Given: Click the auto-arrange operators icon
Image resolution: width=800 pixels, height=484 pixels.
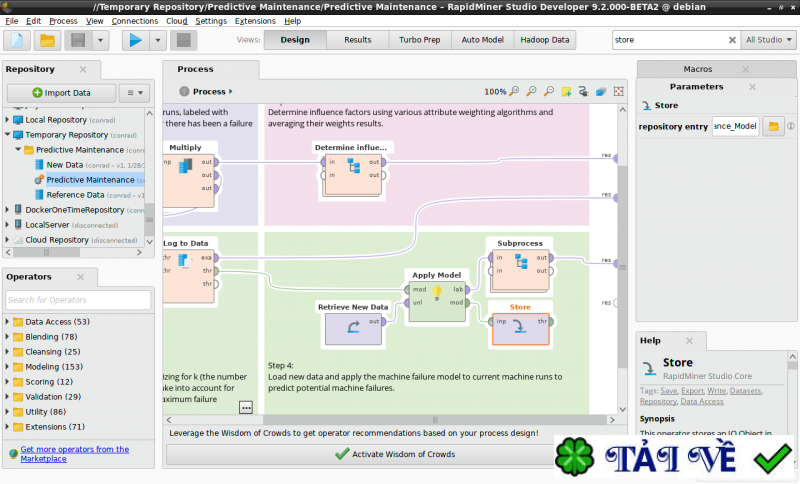Looking at the screenshot, I should coord(584,91).
